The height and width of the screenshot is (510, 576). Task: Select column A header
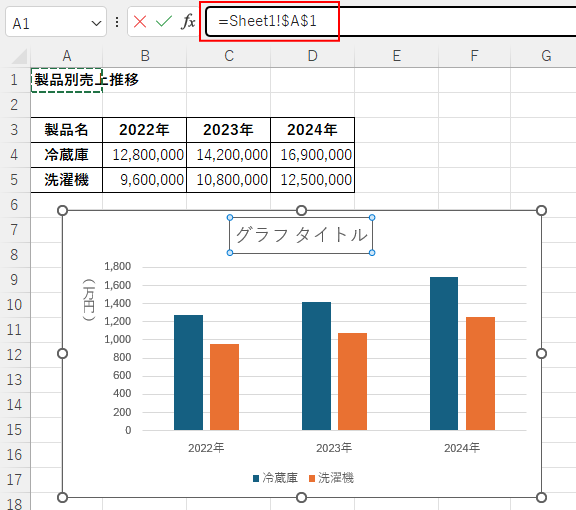click(x=66, y=56)
